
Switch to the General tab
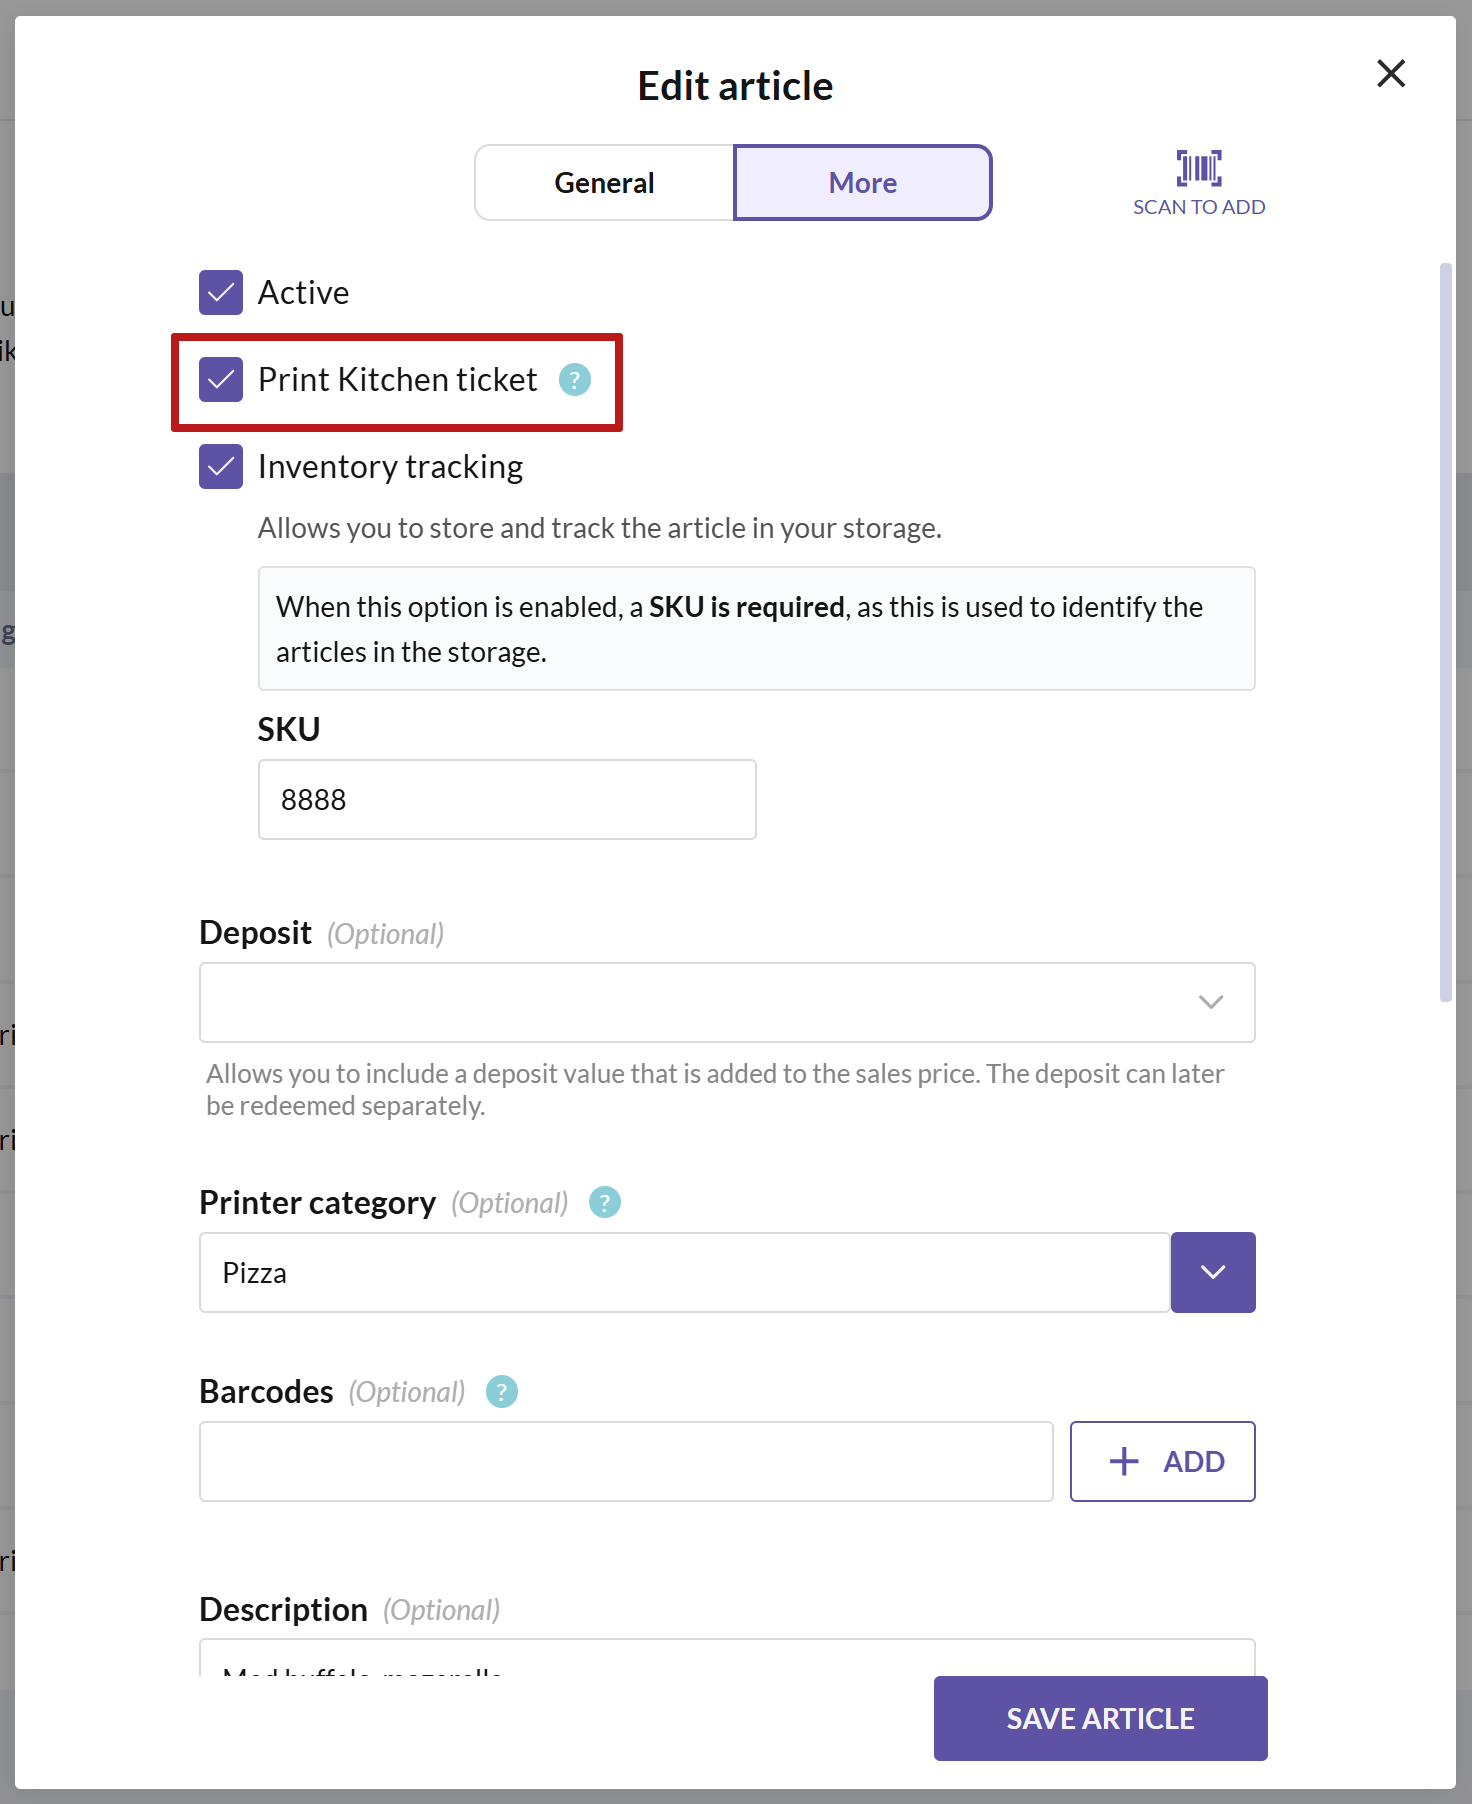coord(605,183)
